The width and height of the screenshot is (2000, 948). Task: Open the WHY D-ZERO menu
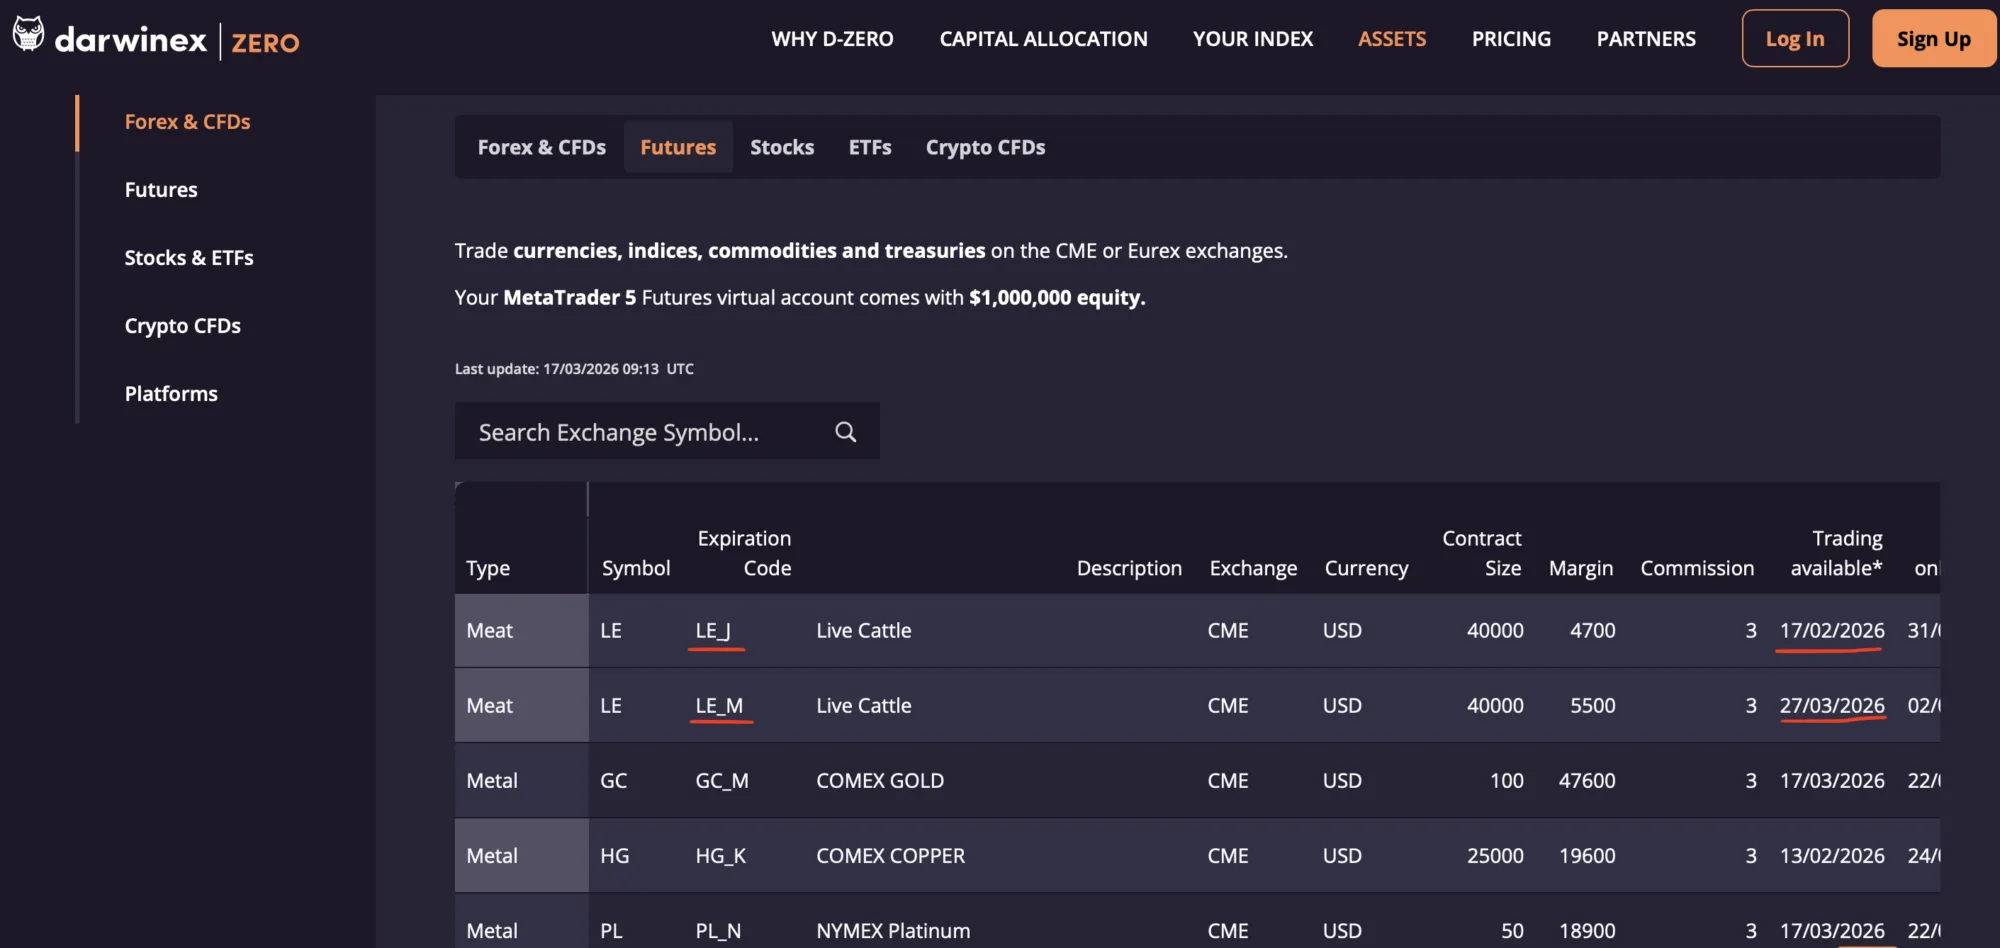[x=832, y=39]
